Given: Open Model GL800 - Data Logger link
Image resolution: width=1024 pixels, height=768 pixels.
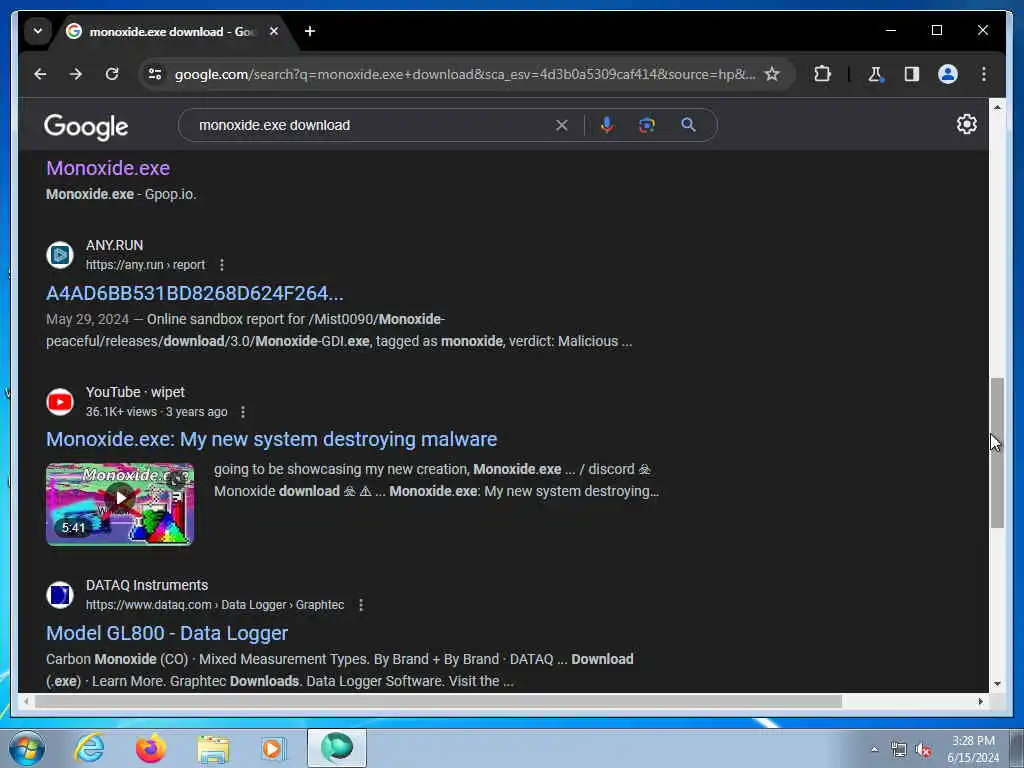Looking at the screenshot, I should 167,633.
